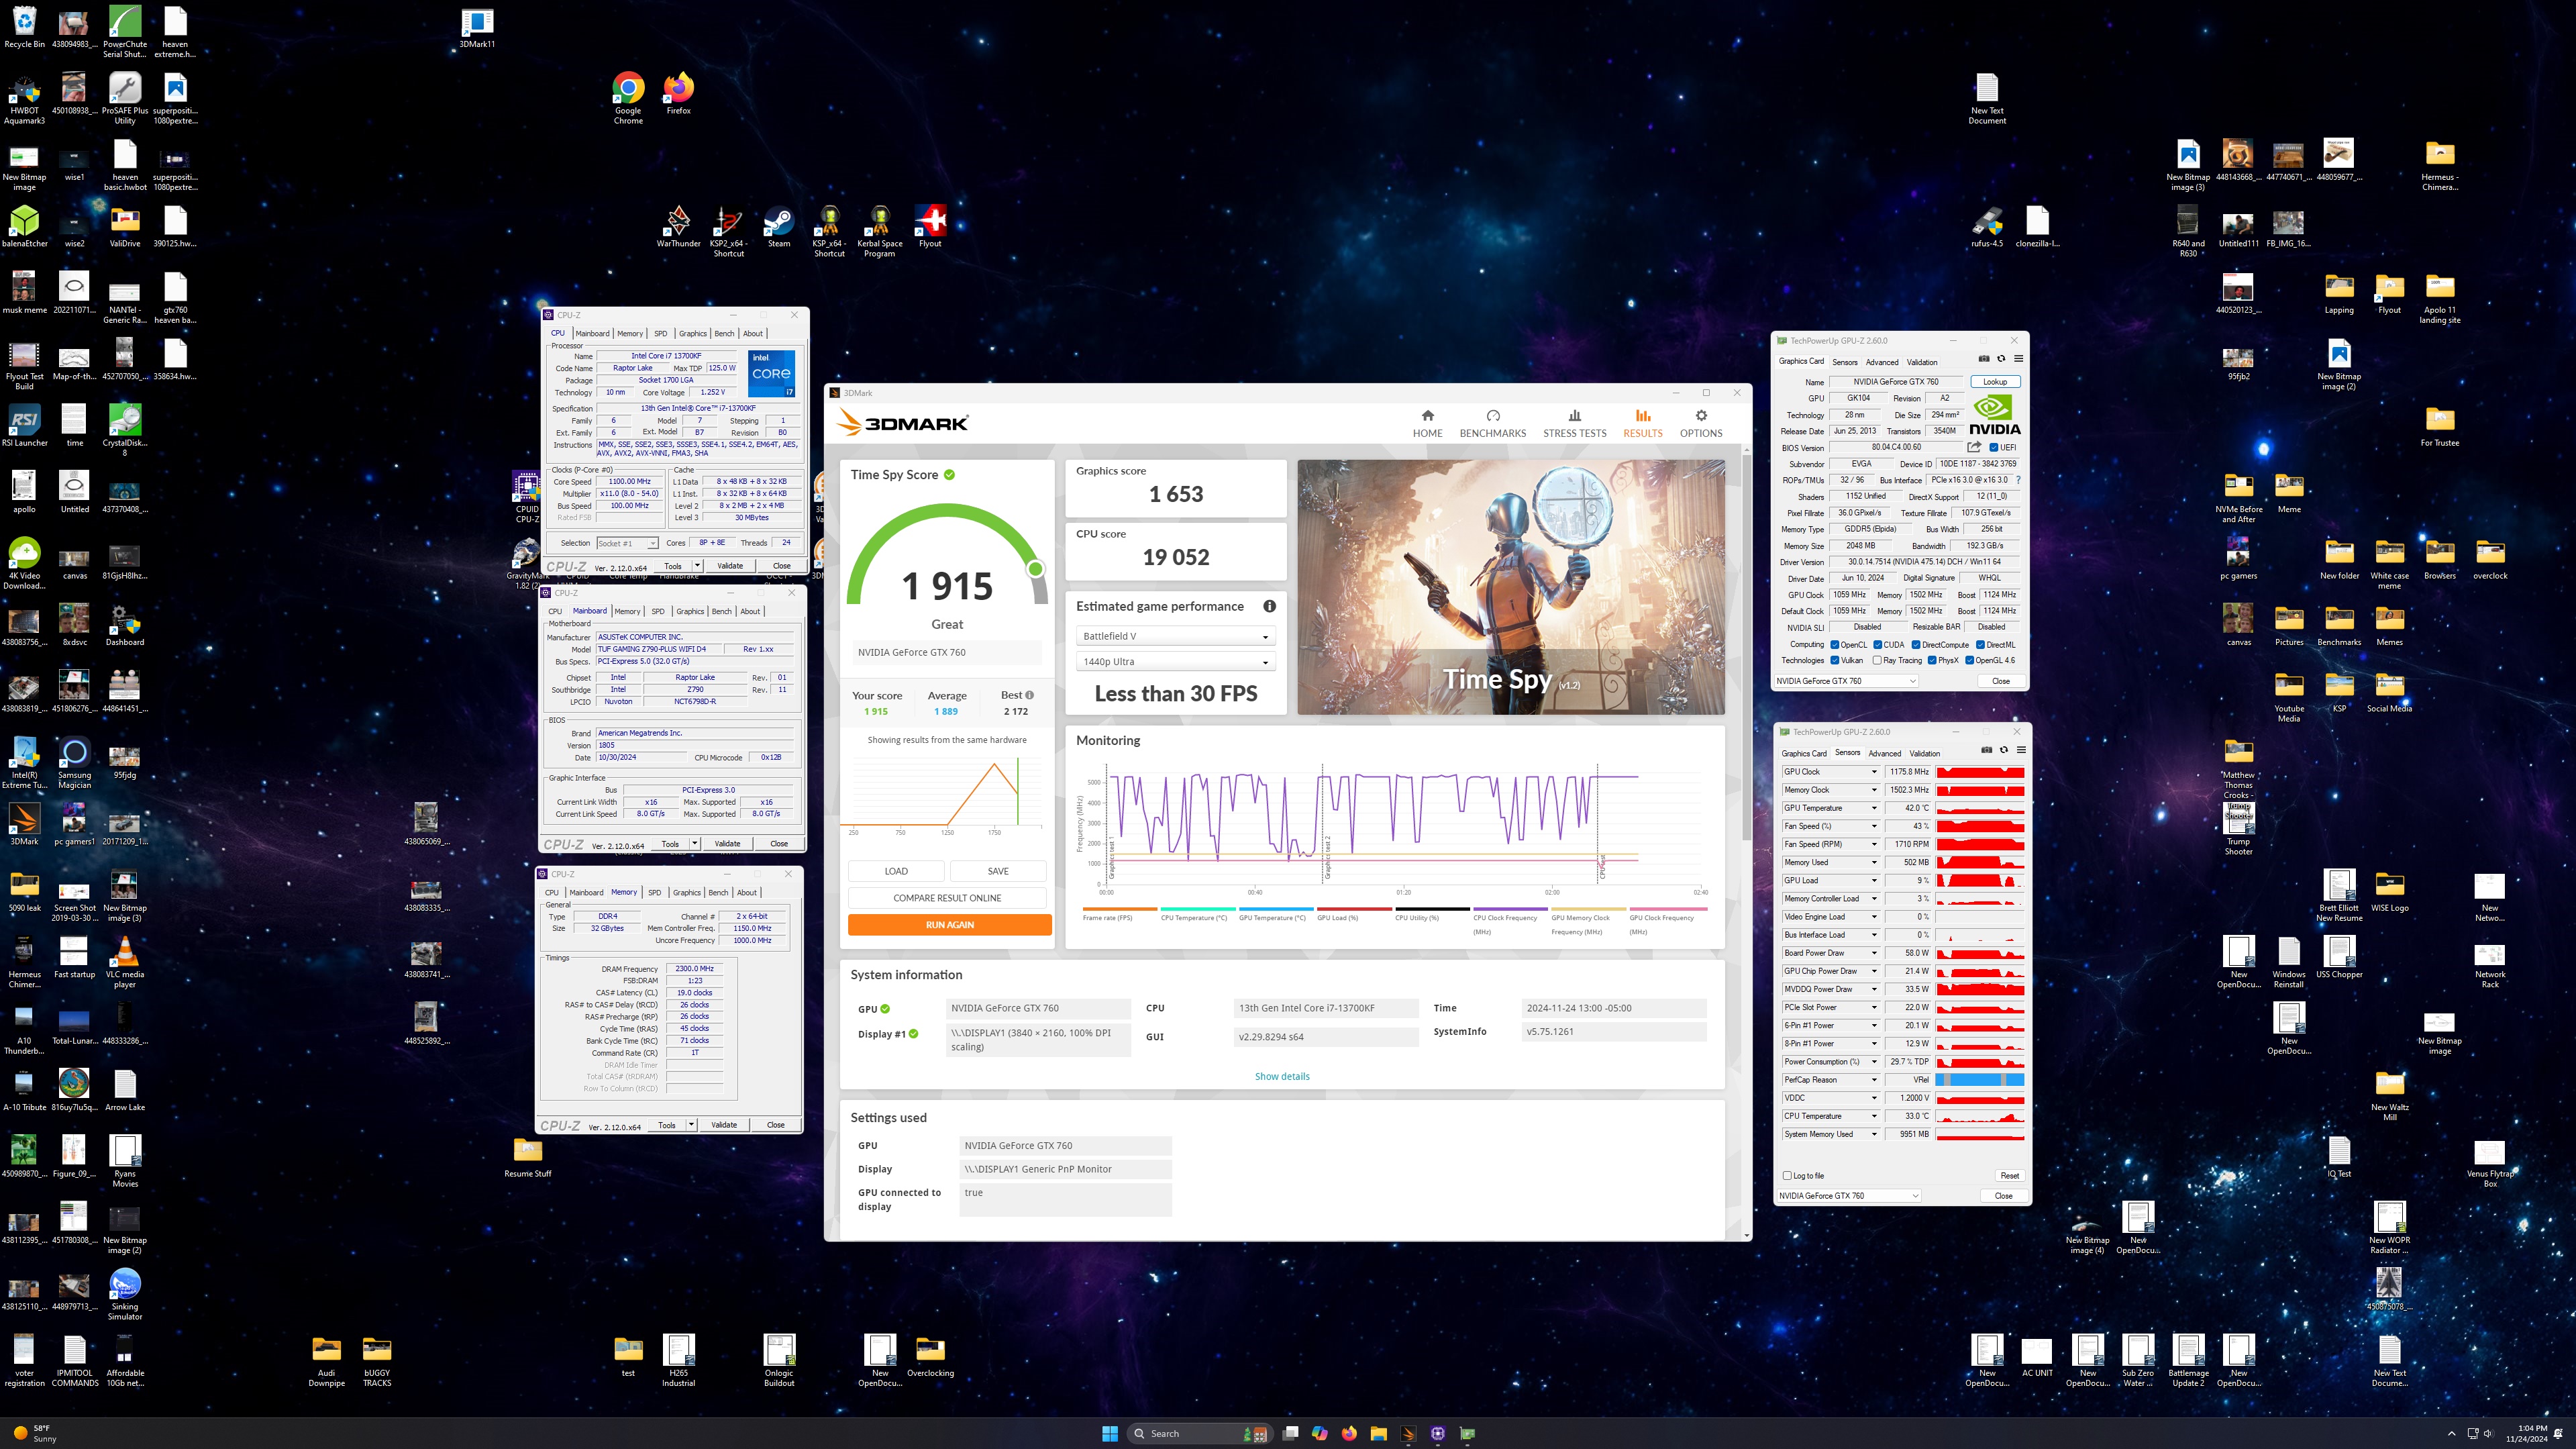Open the Socket #1 selection dropdown in CPU-Z
This screenshot has height=1449, width=2576.
[x=627, y=543]
